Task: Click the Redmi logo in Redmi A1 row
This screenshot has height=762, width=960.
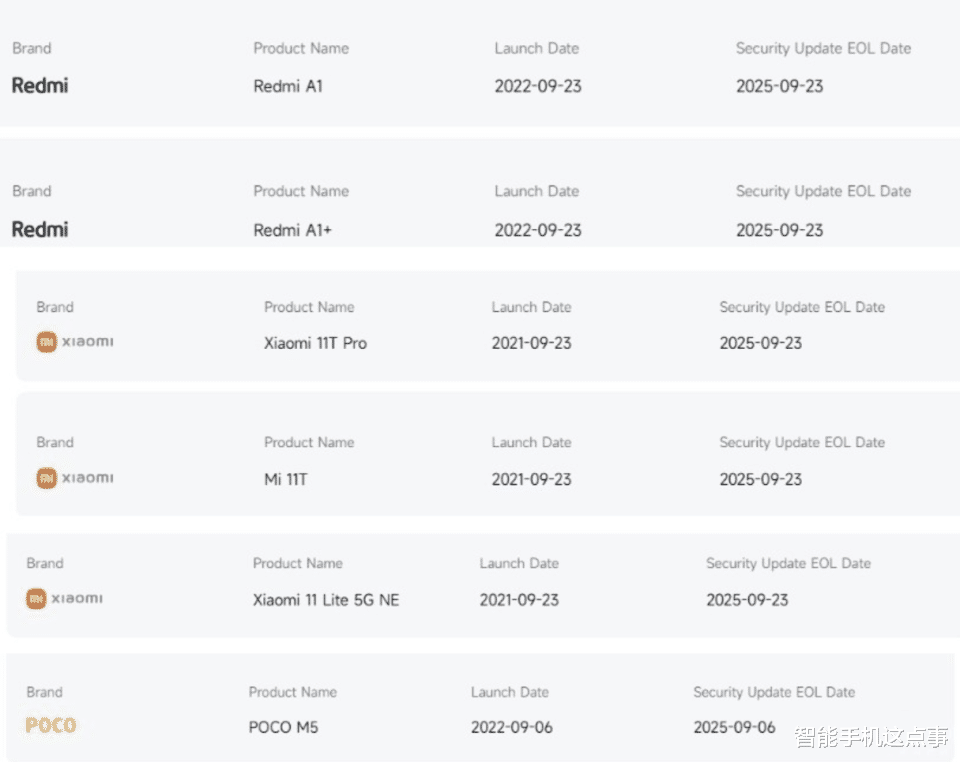Action: point(40,86)
